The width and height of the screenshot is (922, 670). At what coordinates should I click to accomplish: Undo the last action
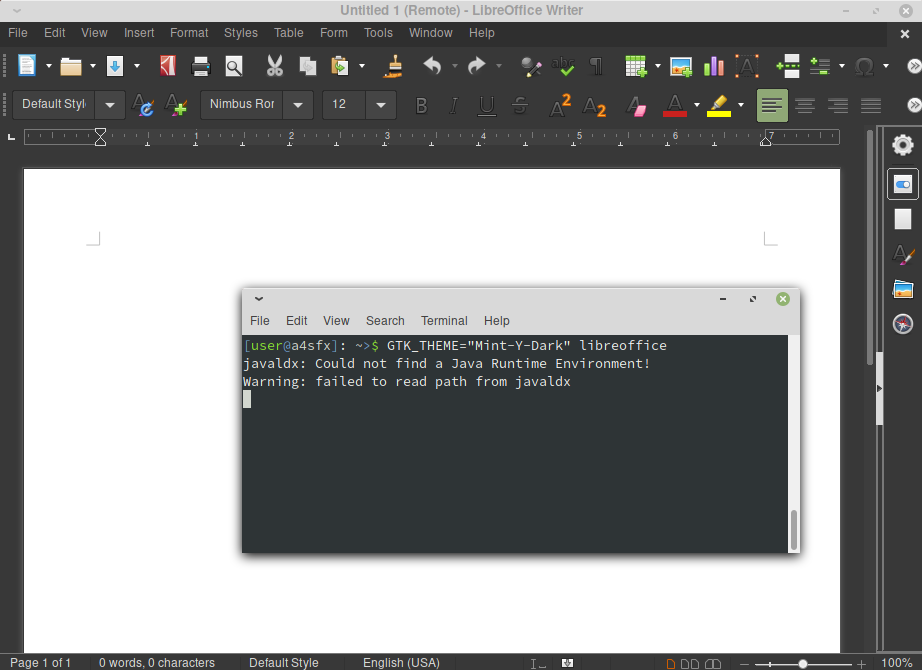[x=432, y=66]
